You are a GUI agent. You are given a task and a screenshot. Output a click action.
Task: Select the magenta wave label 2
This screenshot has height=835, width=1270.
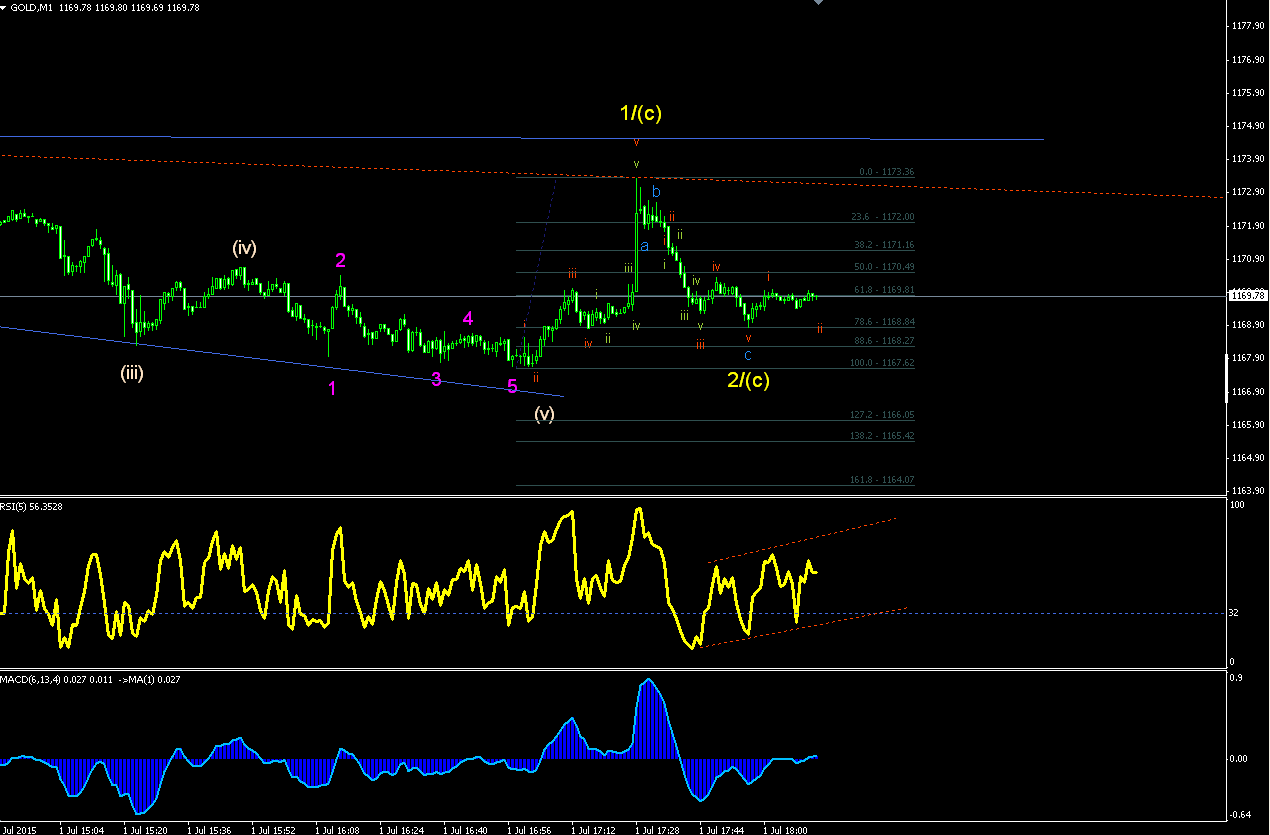coord(340,260)
